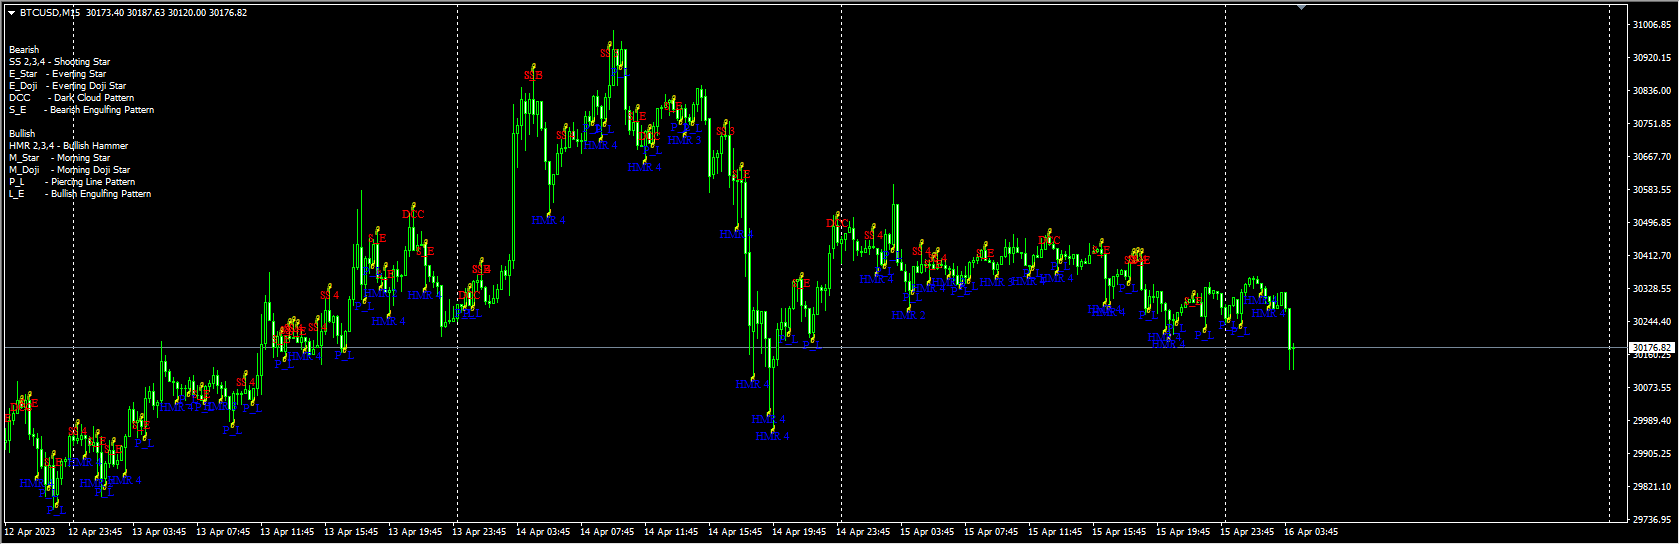Click the '15 Apr 23:45' time axis label
This screenshot has width=1680, height=545.
1247,532
